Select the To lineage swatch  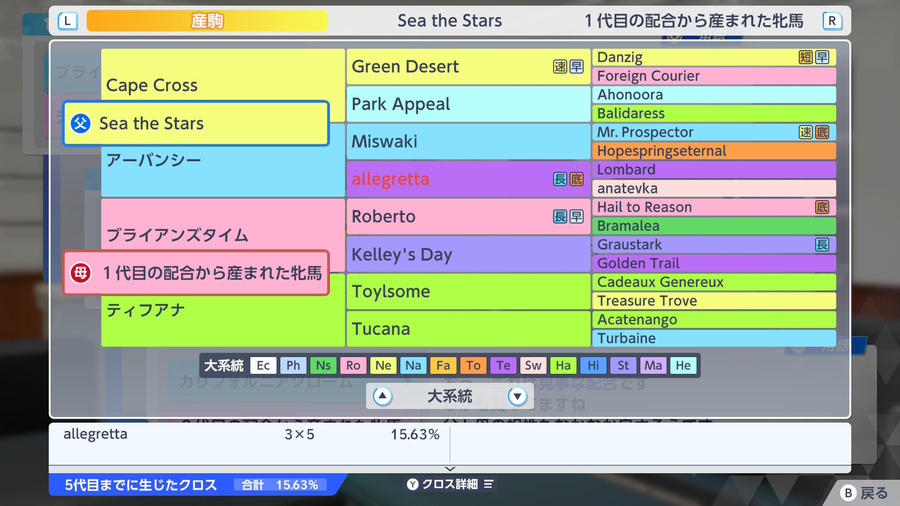coord(473,365)
